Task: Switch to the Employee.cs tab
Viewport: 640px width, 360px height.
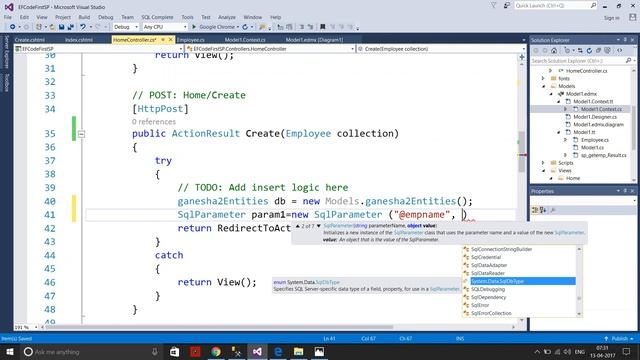Action: click(191, 40)
